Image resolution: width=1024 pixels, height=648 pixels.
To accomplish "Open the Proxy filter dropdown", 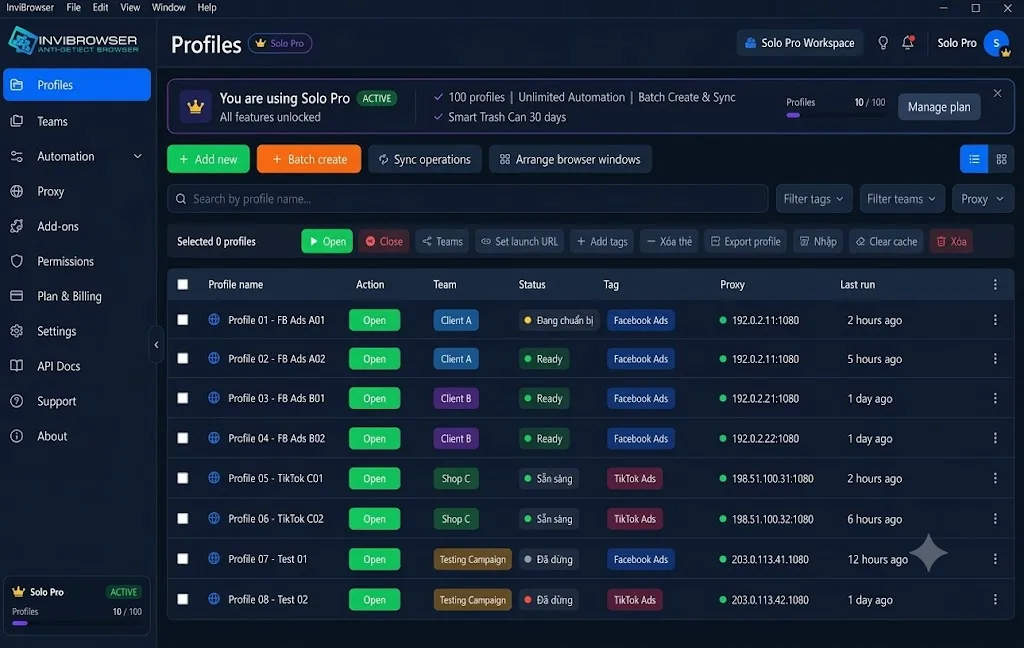I will [x=982, y=199].
